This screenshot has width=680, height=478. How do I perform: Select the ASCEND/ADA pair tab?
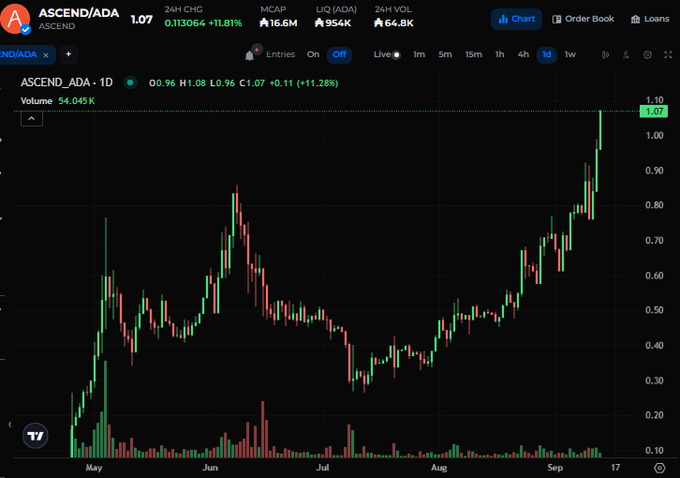coord(18,55)
